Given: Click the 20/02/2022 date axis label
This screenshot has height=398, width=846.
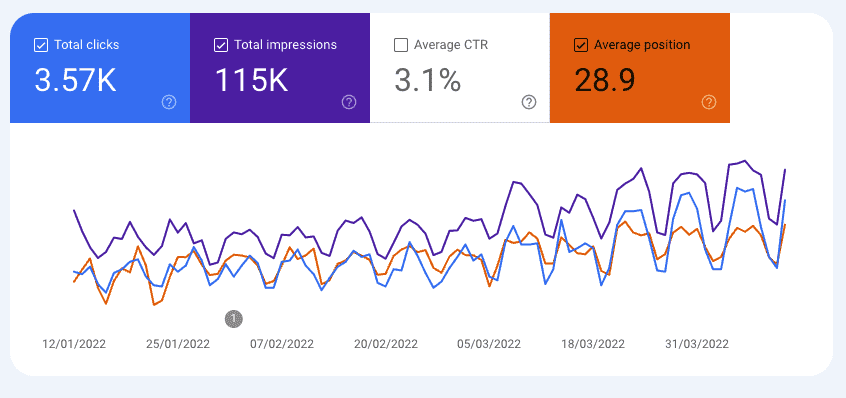Looking at the screenshot, I should point(386,344).
